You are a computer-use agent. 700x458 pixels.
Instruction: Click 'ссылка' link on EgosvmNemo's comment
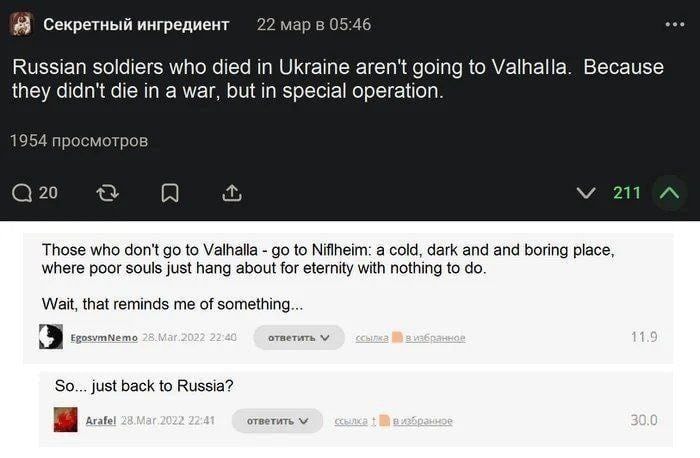click(x=372, y=338)
